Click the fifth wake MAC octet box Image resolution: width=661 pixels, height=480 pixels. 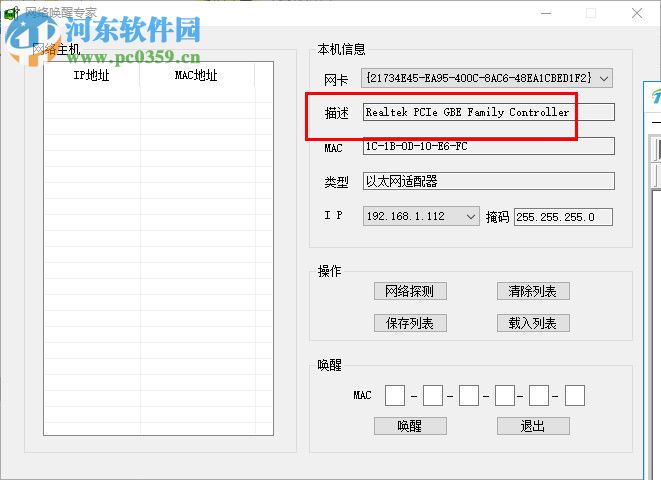coord(539,395)
